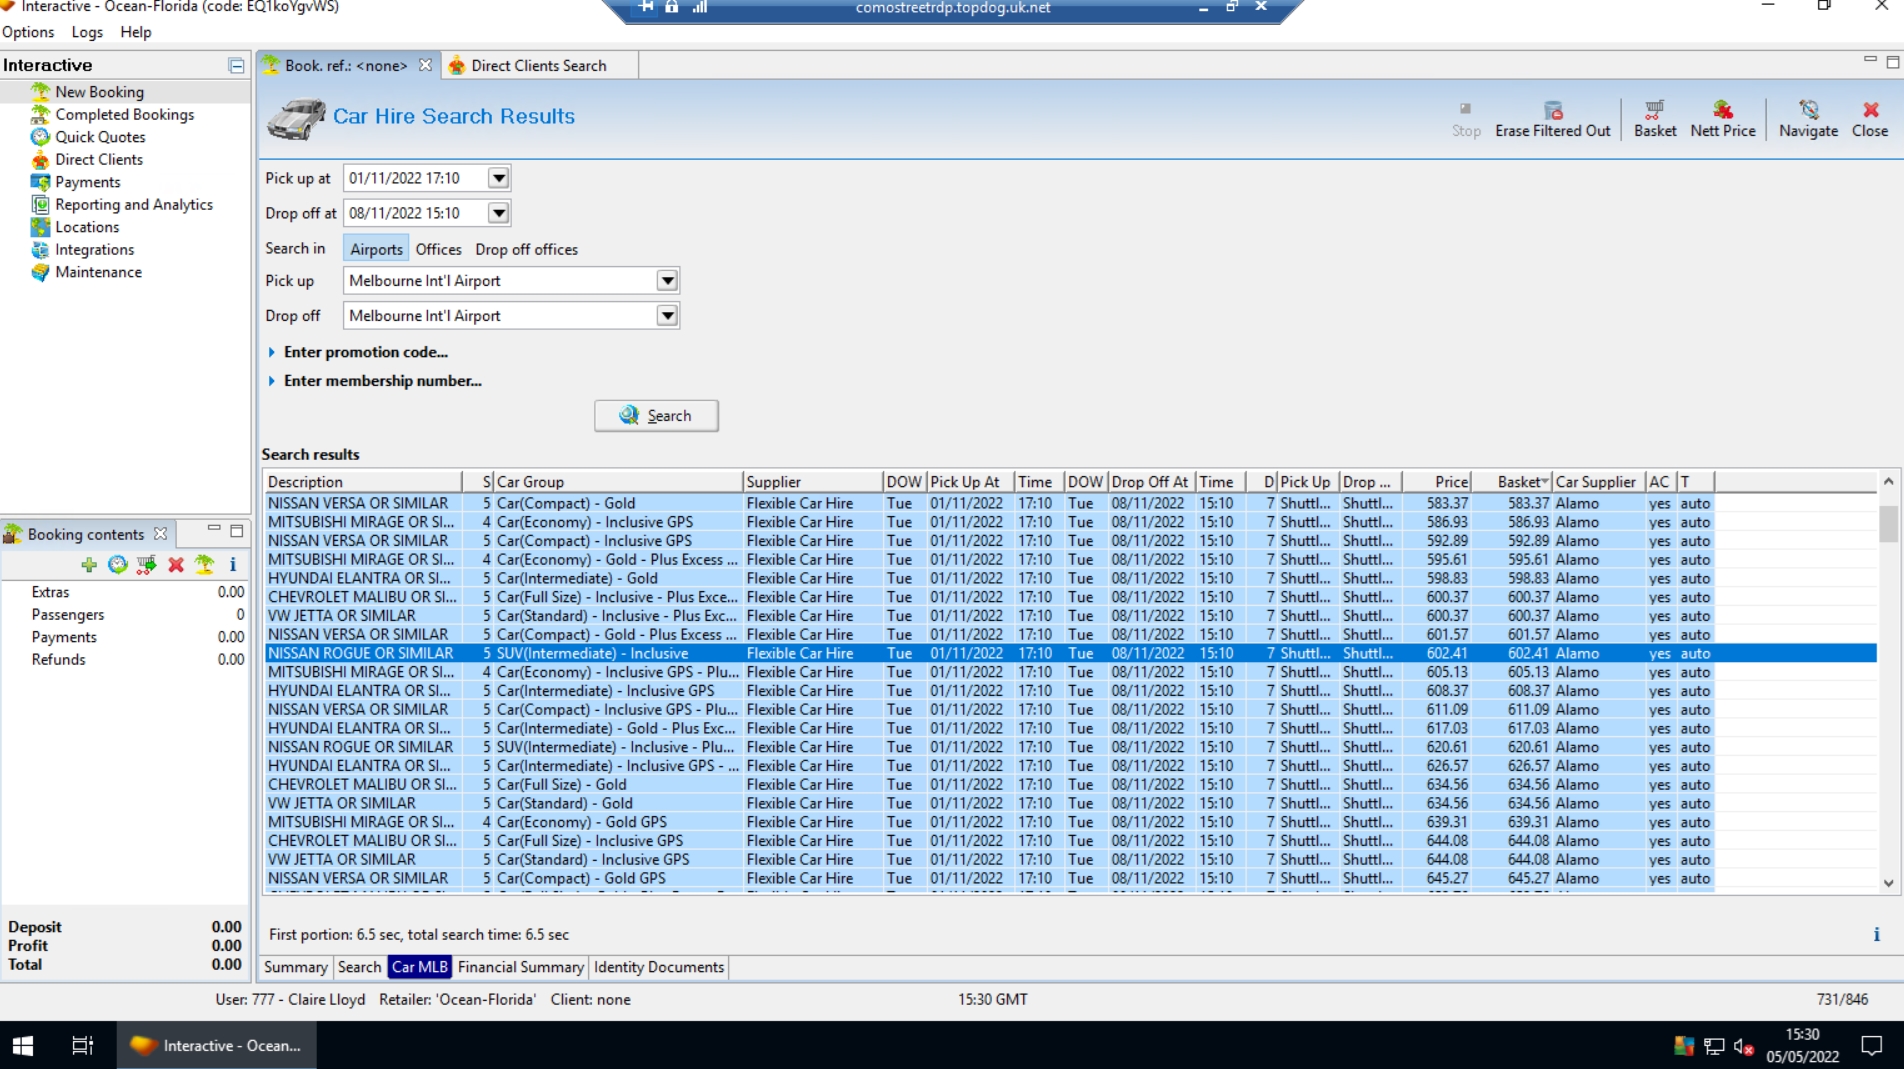Viewport: 1904px width, 1069px height.
Task: Open Task View on the taskbar
Action: pos(83,1046)
